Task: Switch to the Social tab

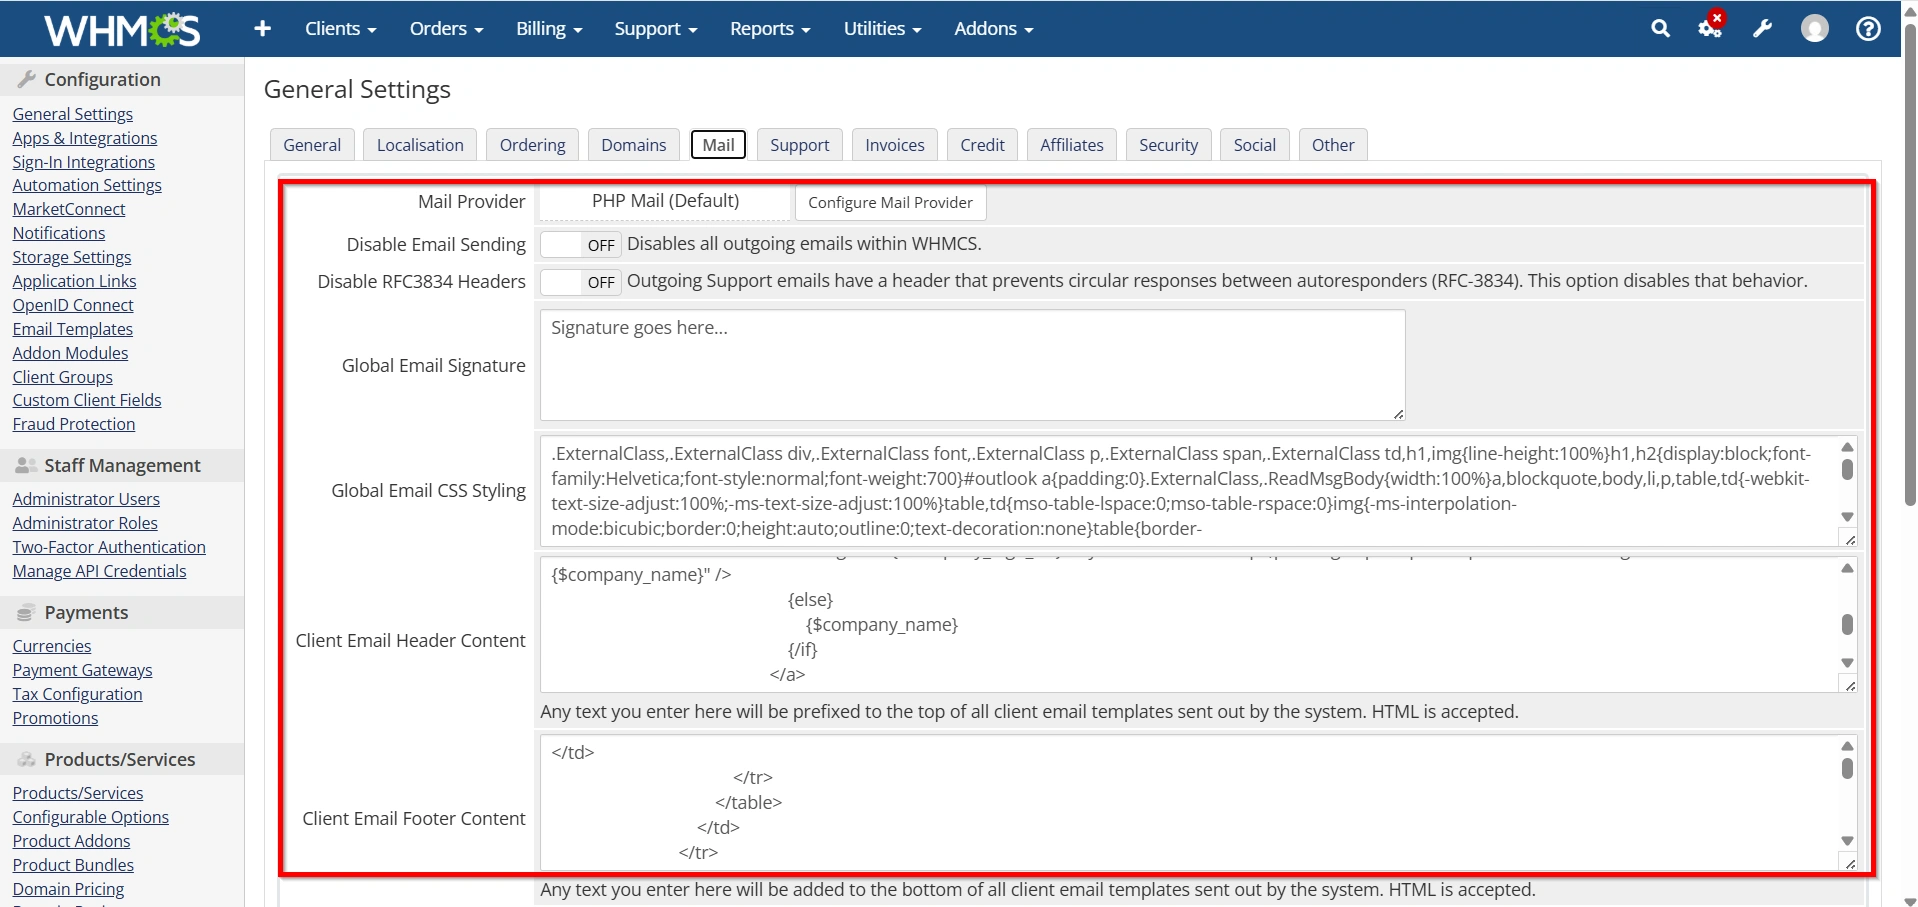Action: coord(1254,145)
